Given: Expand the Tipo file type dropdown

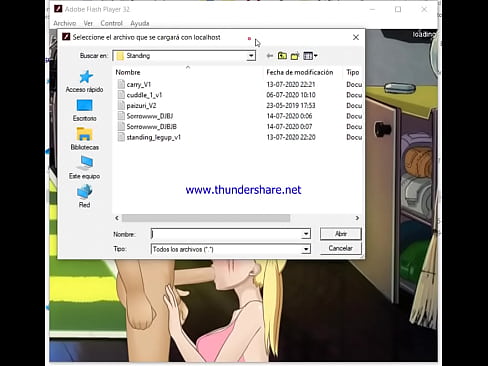Looking at the screenshot, I should click(306, 249).
